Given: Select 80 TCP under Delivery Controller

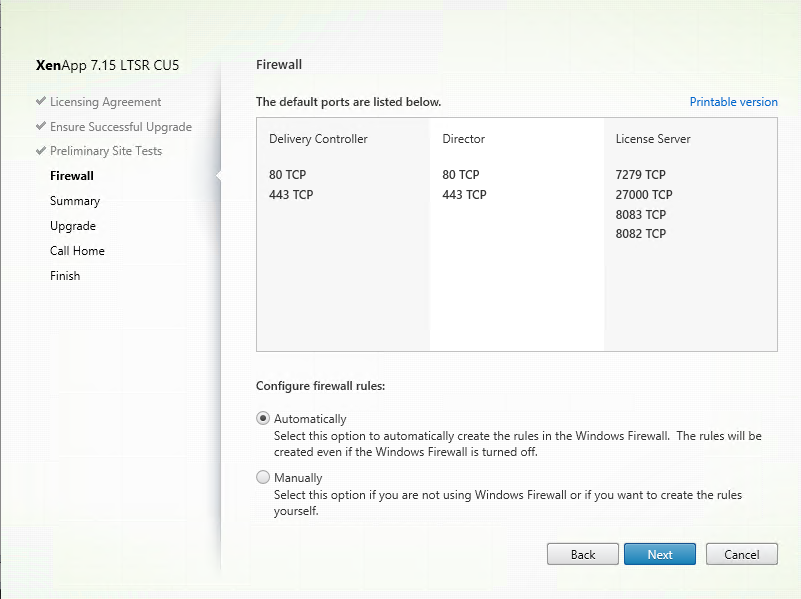Looking at the screenshot, I should (x=287, y=174).
